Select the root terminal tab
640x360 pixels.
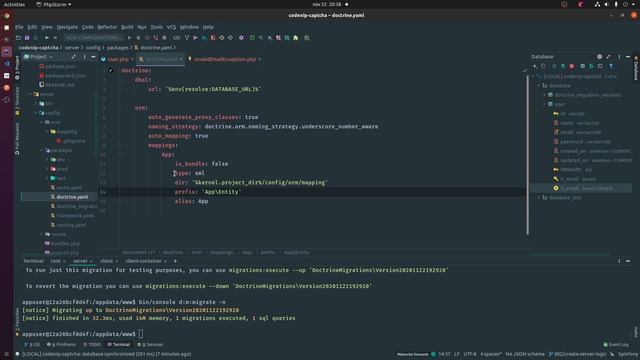(56, 261)
